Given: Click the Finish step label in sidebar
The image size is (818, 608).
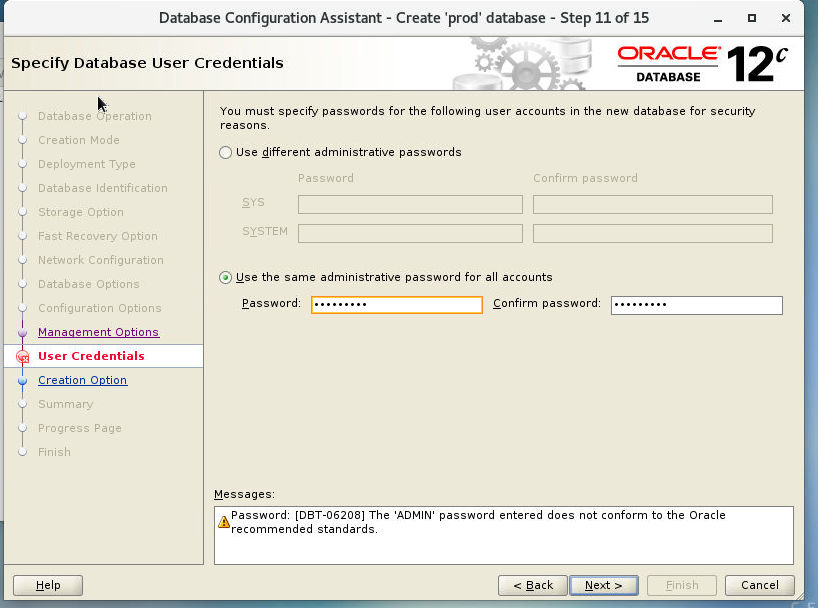Looking at the screenshot, I should tap(54, 452).
